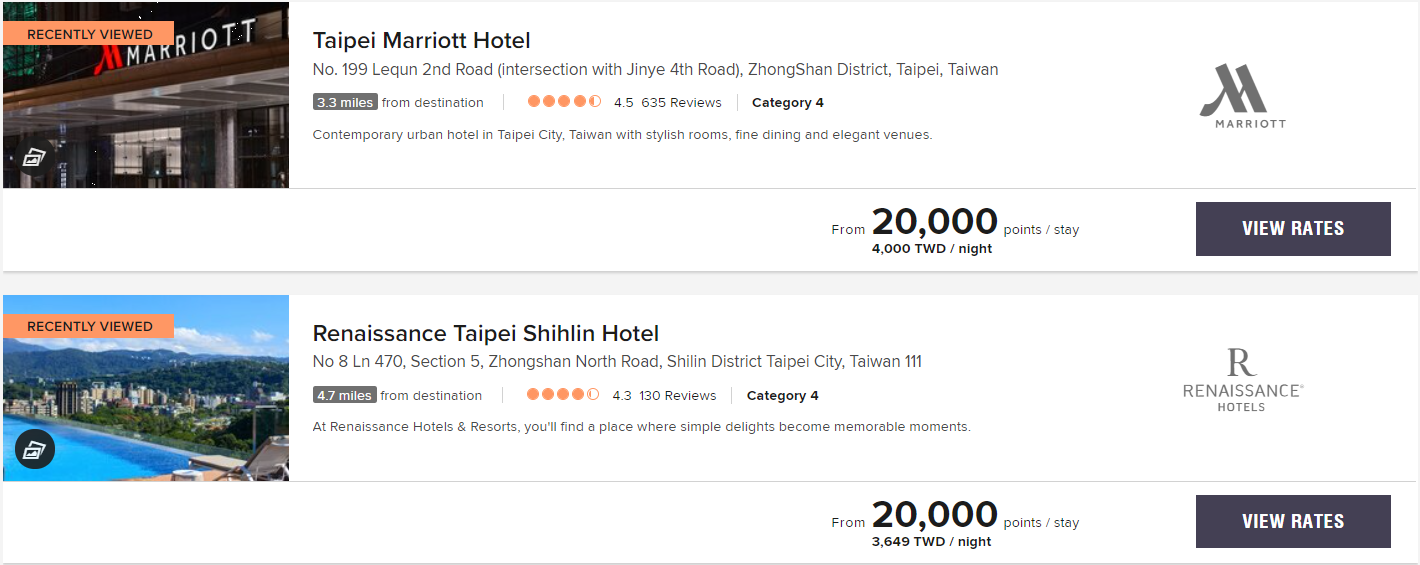Click the Renaissance address on Zhongshan North Road
The width and height of the screenshot is (1420, 565).
pos(617,362)
